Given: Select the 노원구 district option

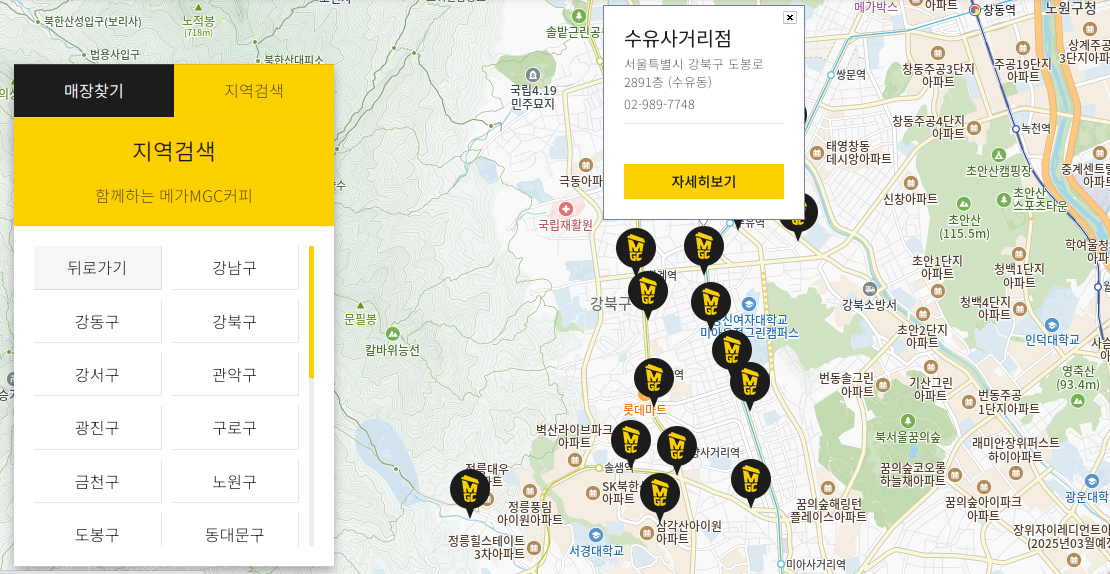Looking at the screenshot, I should (235, 482).
